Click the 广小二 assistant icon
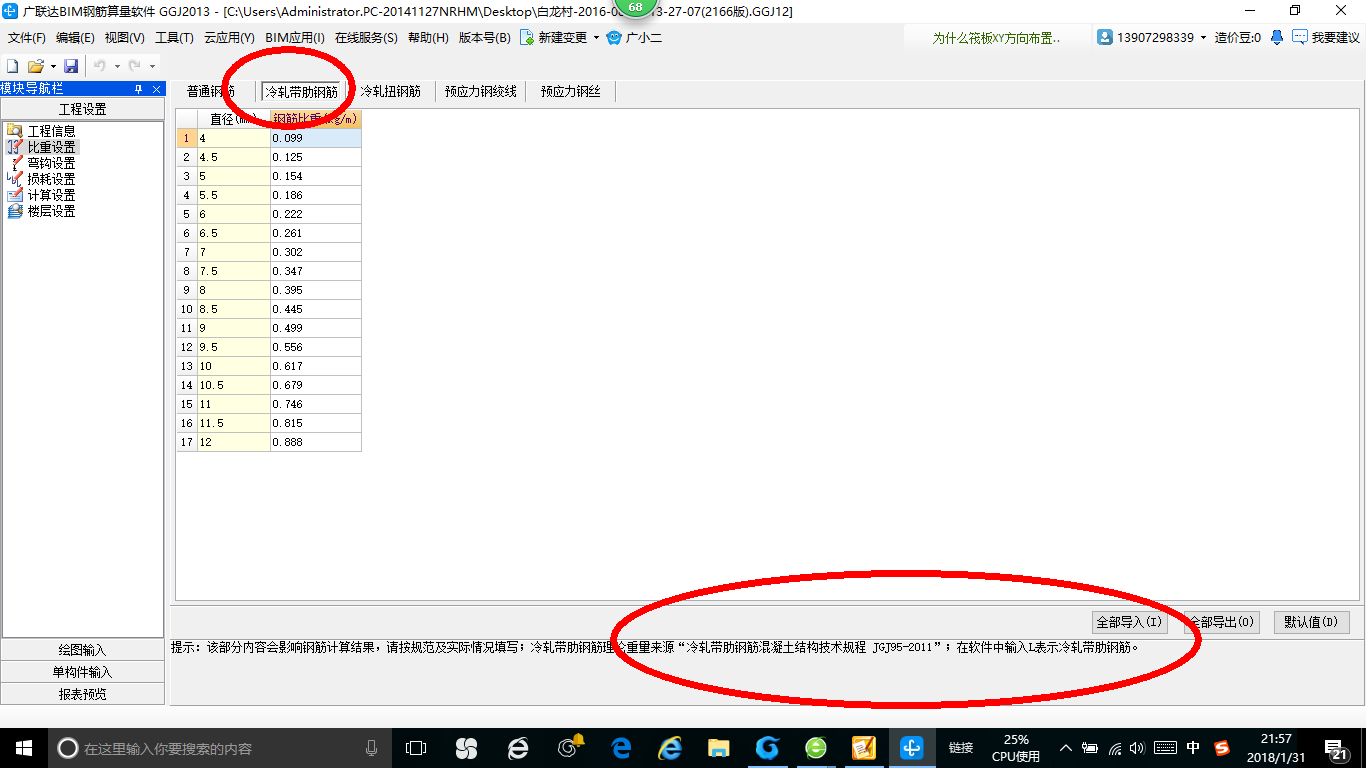Viewport: 1366px width, 768px height. (614, 37)
